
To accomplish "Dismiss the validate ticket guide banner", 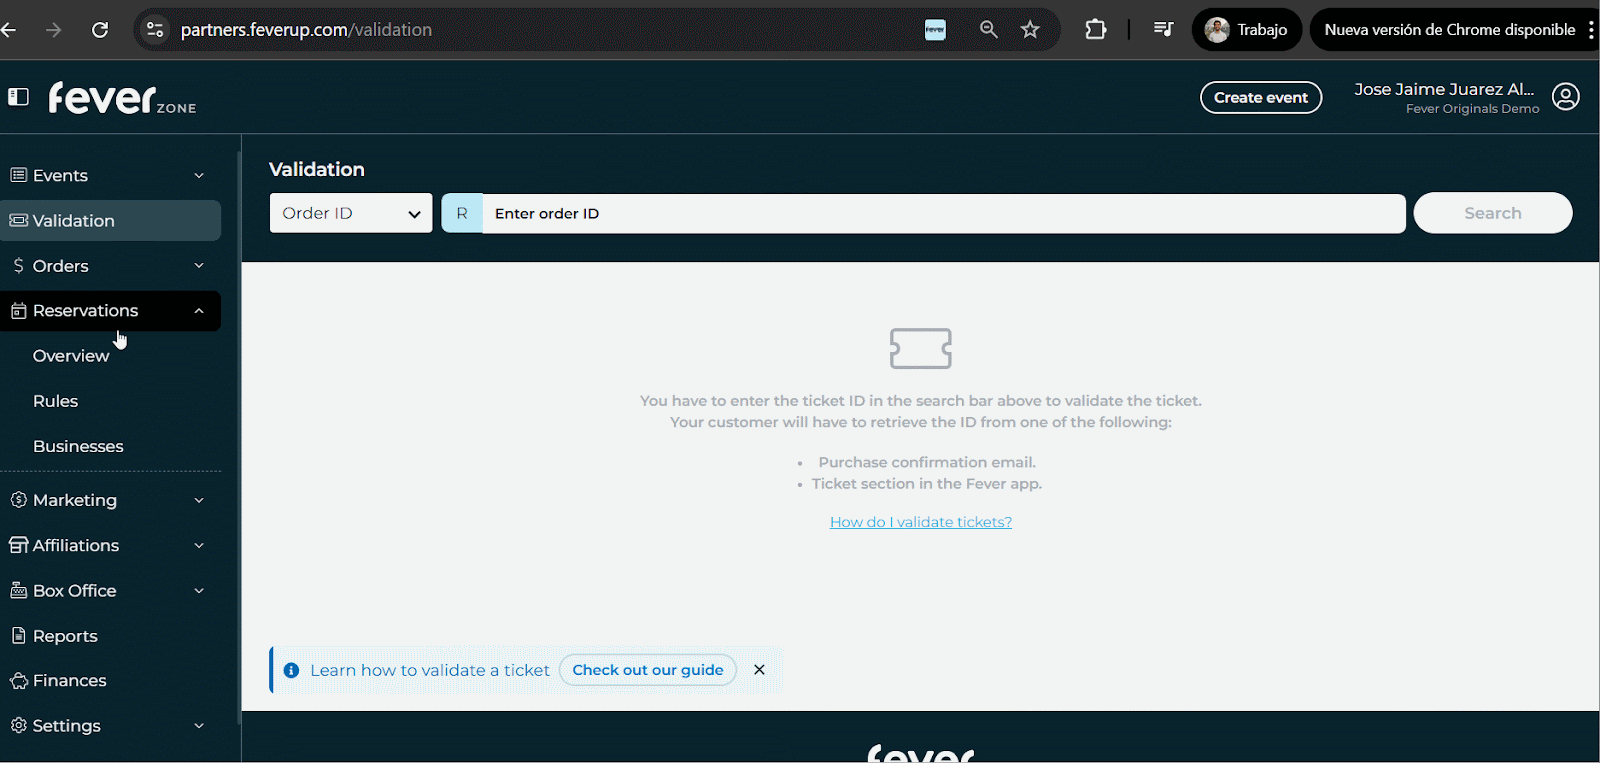I will tap(759, 670).
